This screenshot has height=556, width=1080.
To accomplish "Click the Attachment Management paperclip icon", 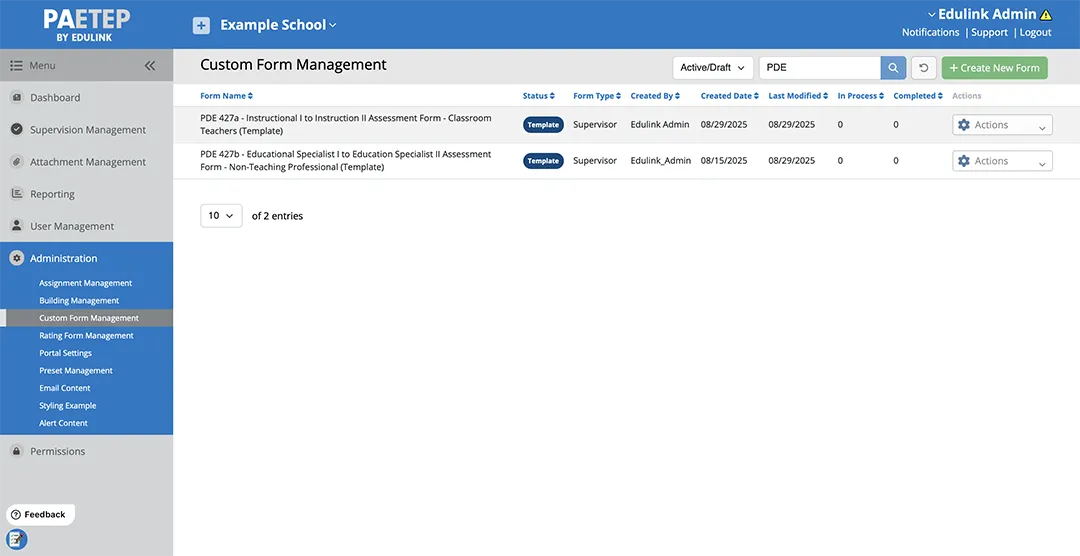I will tap(17, 162).
